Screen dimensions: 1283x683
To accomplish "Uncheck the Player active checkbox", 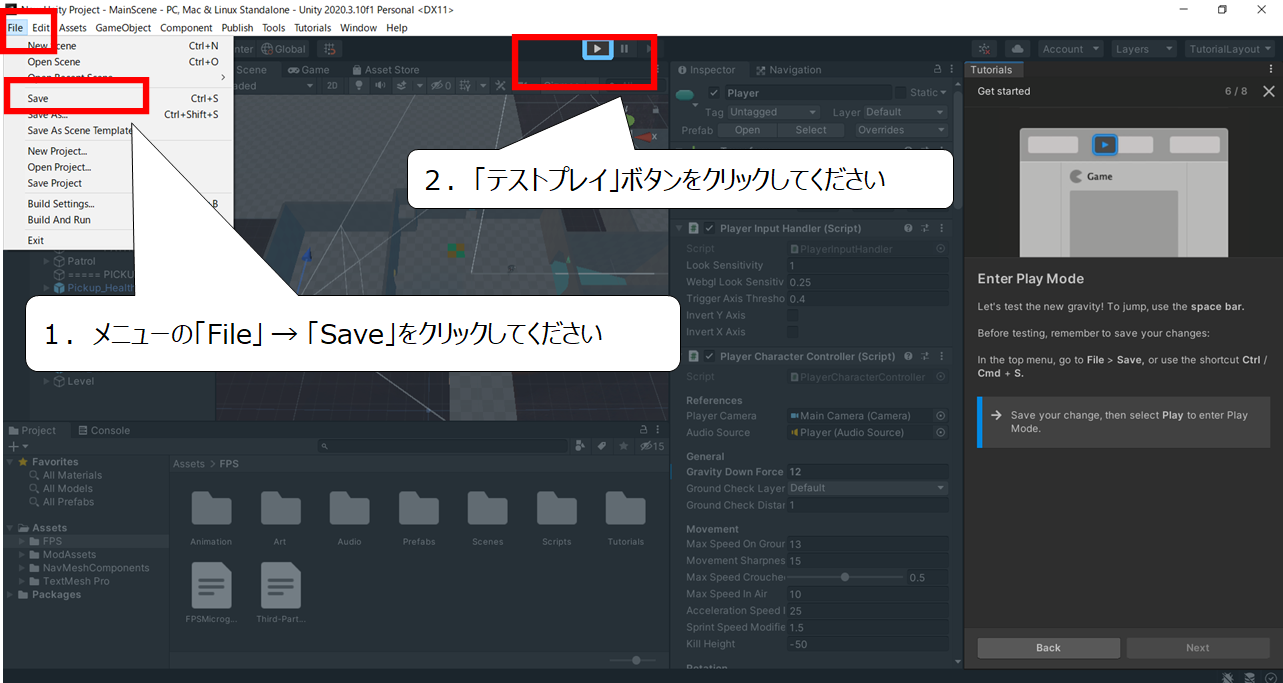I will [714, 93].
